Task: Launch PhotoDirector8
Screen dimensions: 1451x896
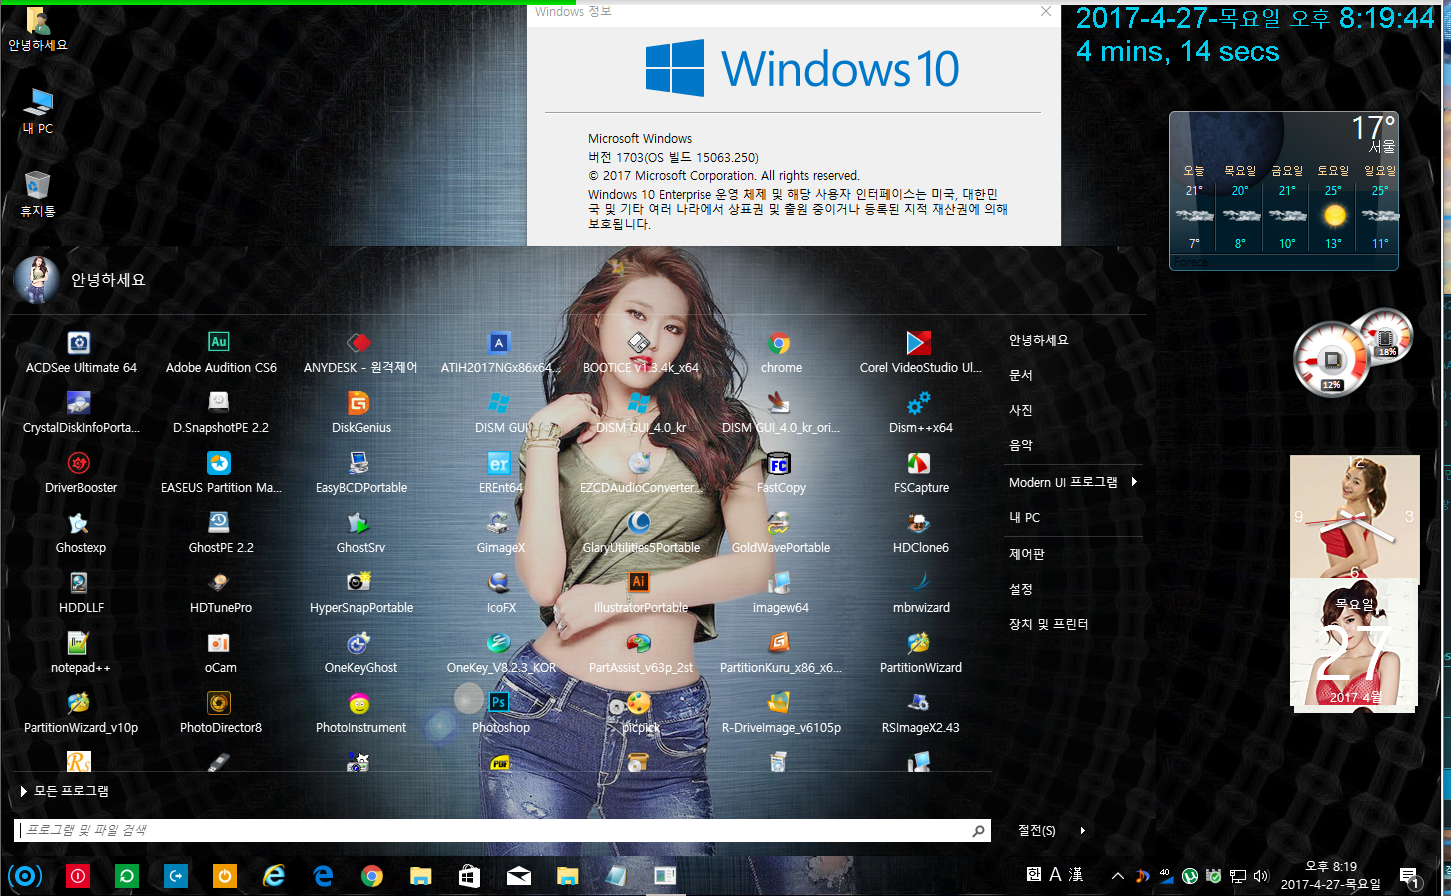Action: (x=221, y=714)
